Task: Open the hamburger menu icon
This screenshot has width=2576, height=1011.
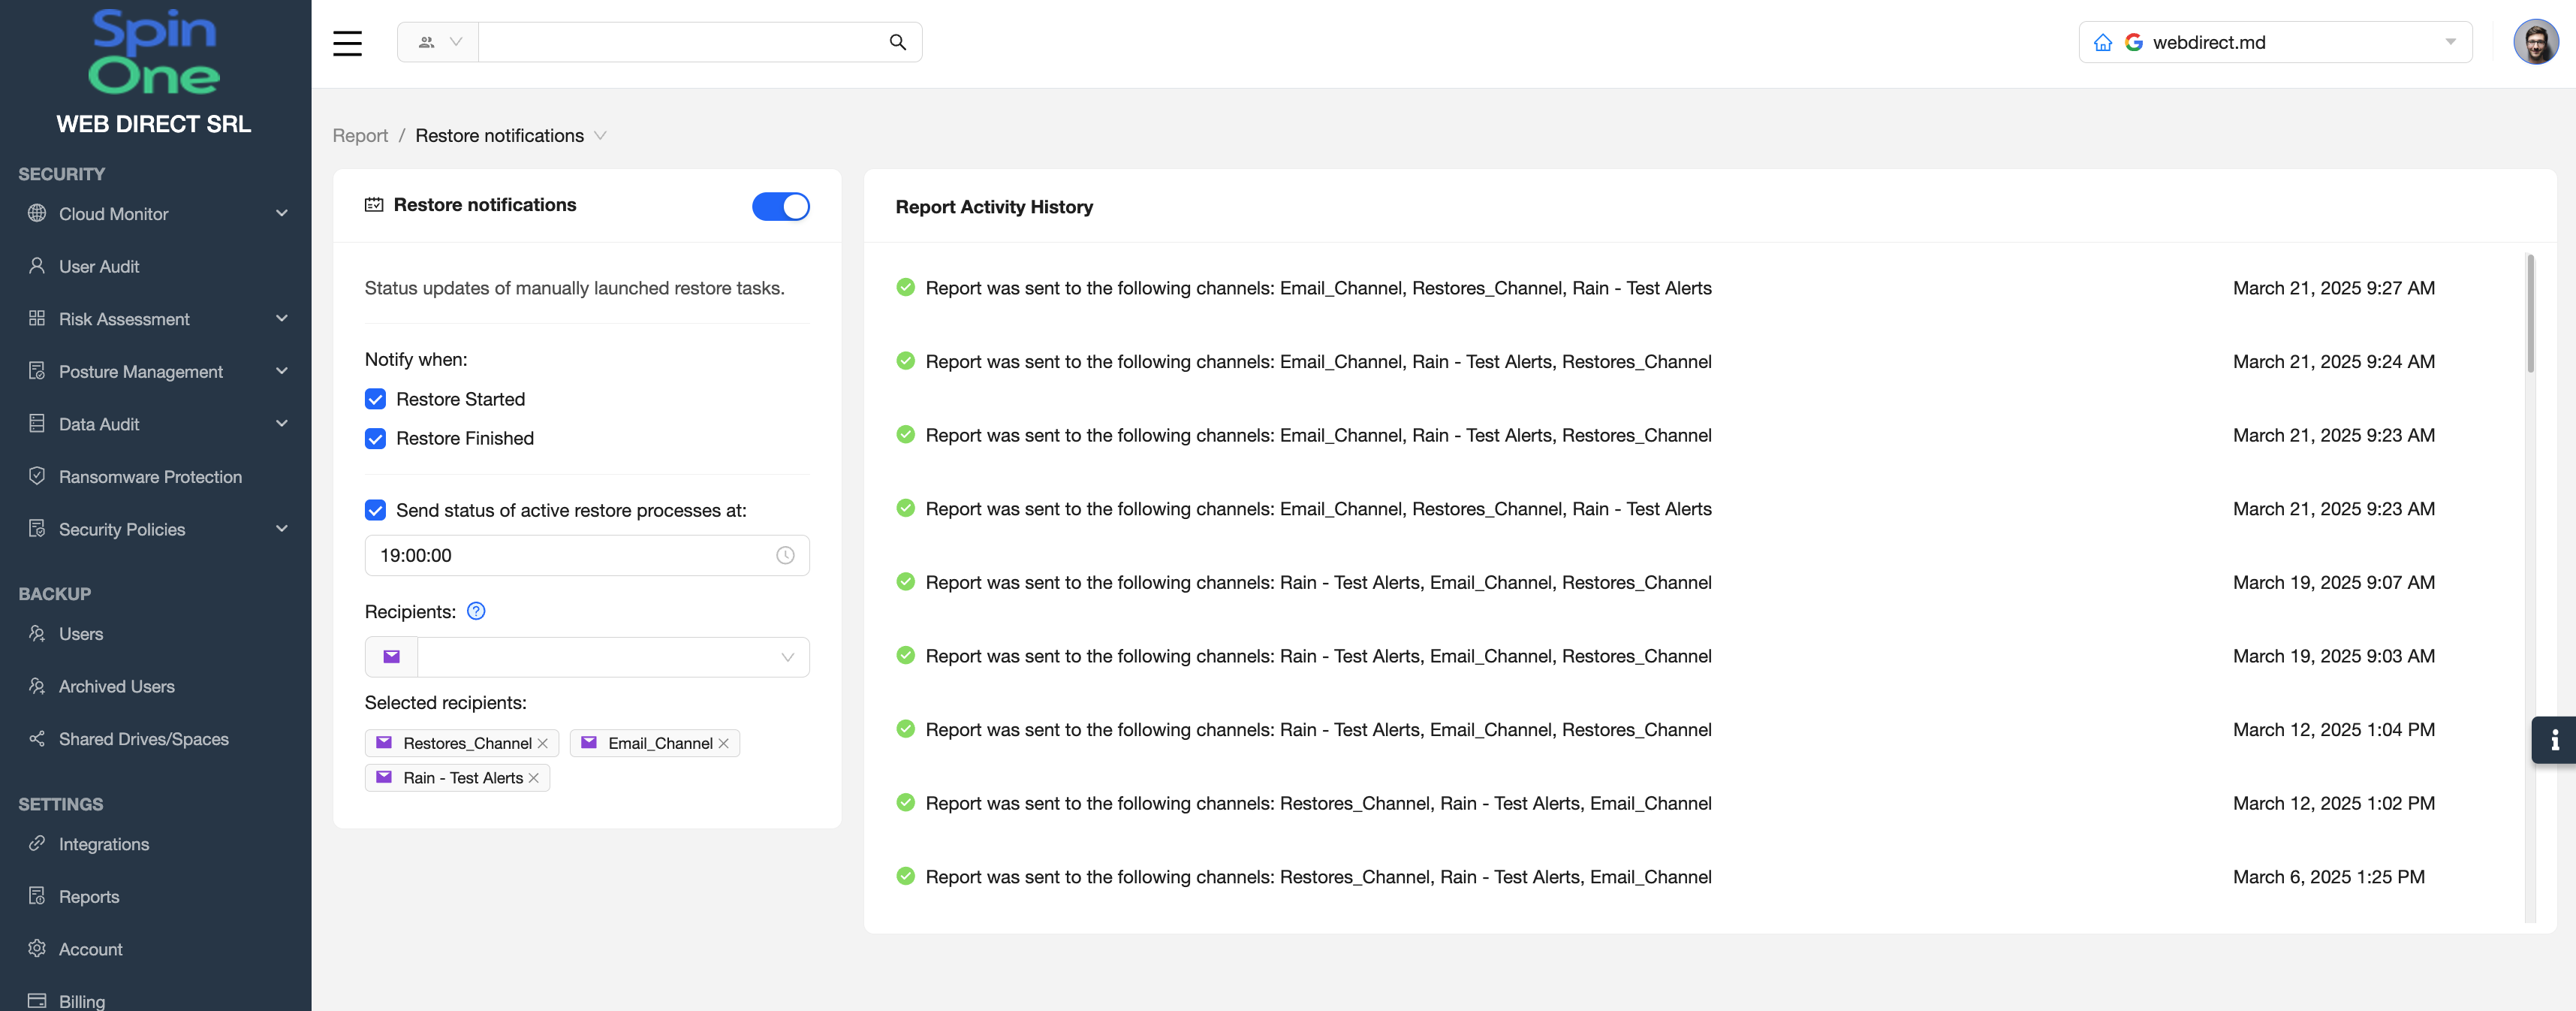Action: point(347,43)
